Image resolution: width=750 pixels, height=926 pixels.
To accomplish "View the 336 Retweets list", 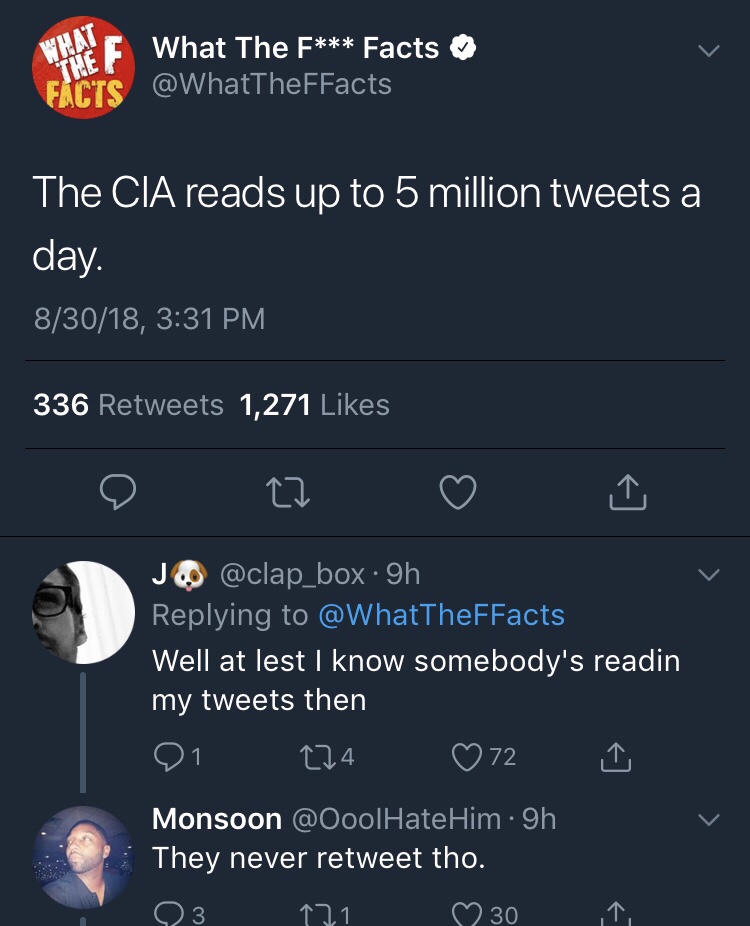I will [x=128, y=405].
